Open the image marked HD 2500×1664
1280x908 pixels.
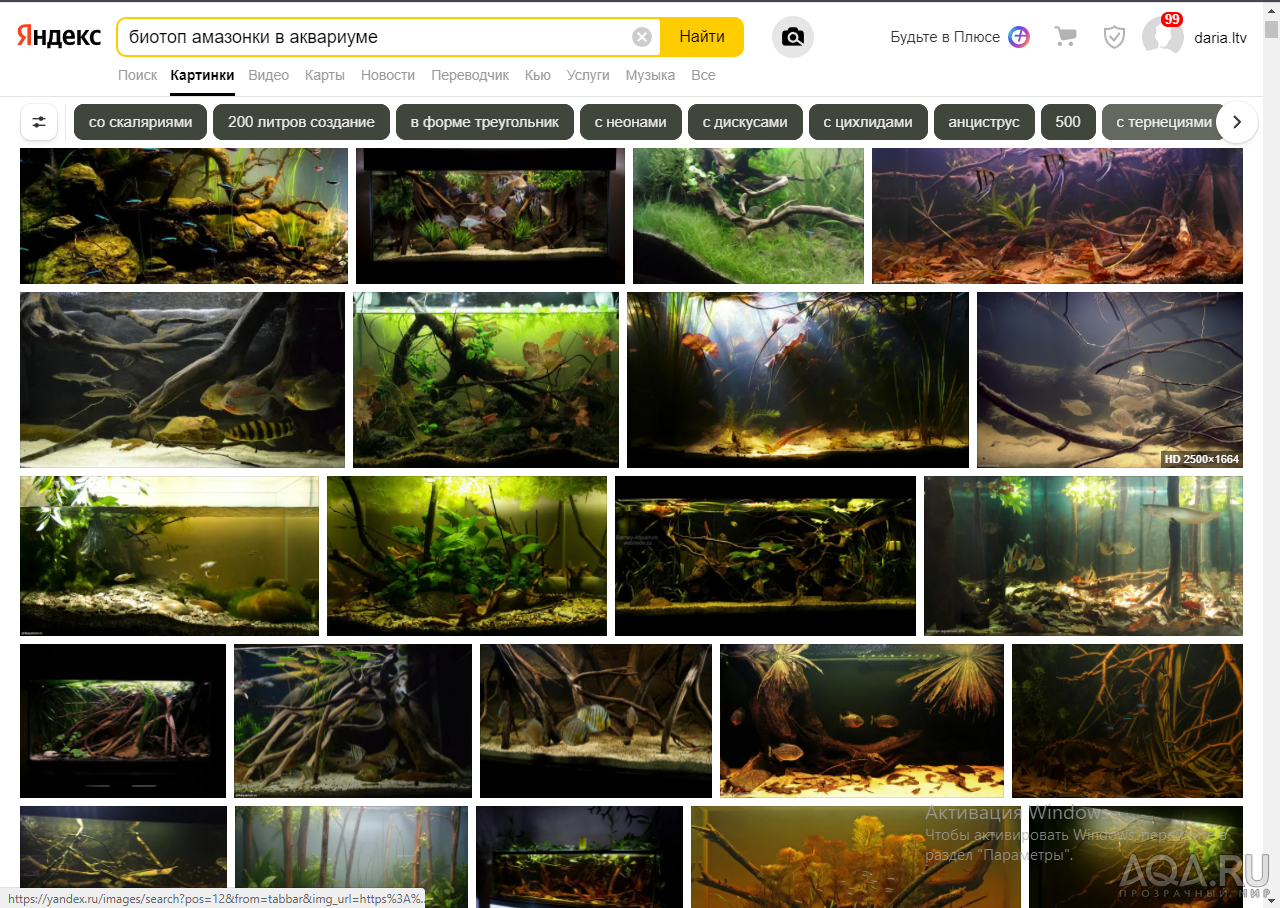point(1110,380)
